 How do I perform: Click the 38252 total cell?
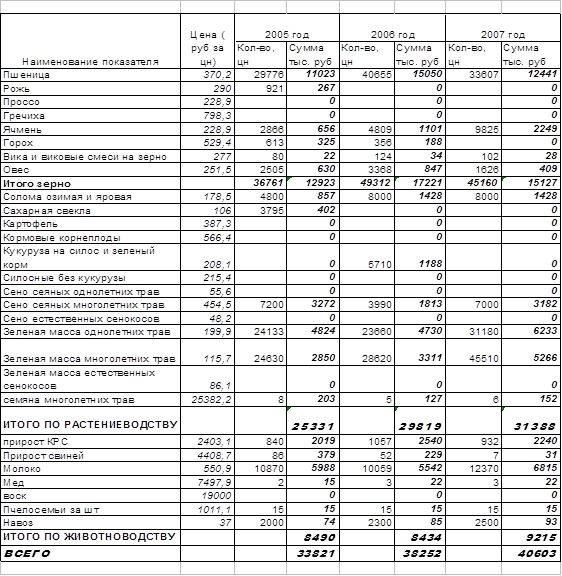pyautogui.click(x=419, y=553)
